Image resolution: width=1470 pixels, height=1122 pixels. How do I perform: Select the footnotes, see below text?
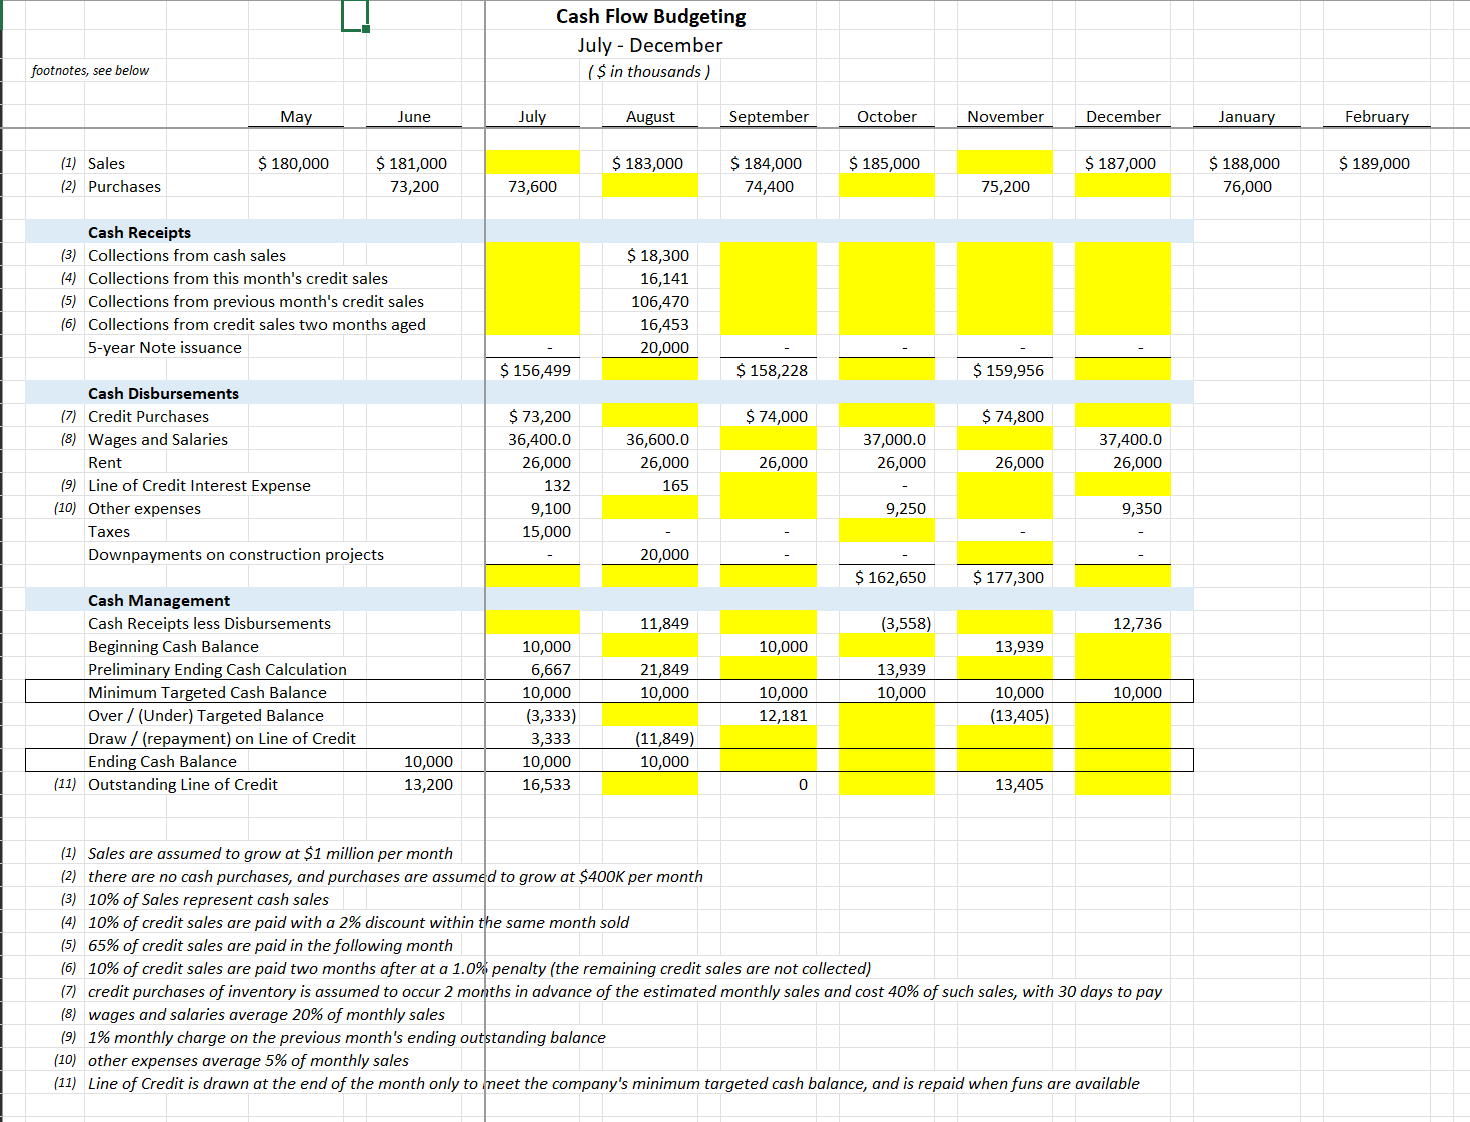pyautogui.click(x=90, y=70)
